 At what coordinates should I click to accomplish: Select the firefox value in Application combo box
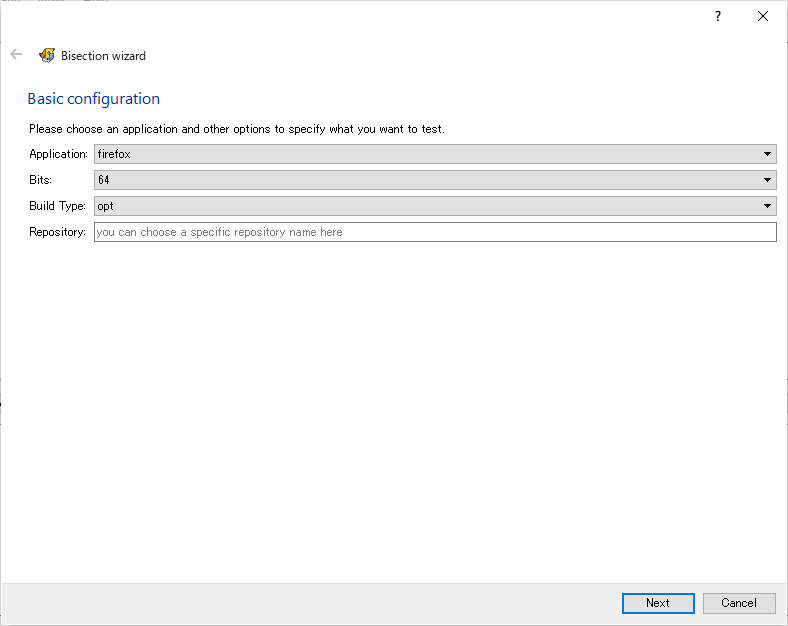click(x=435, y=154)
